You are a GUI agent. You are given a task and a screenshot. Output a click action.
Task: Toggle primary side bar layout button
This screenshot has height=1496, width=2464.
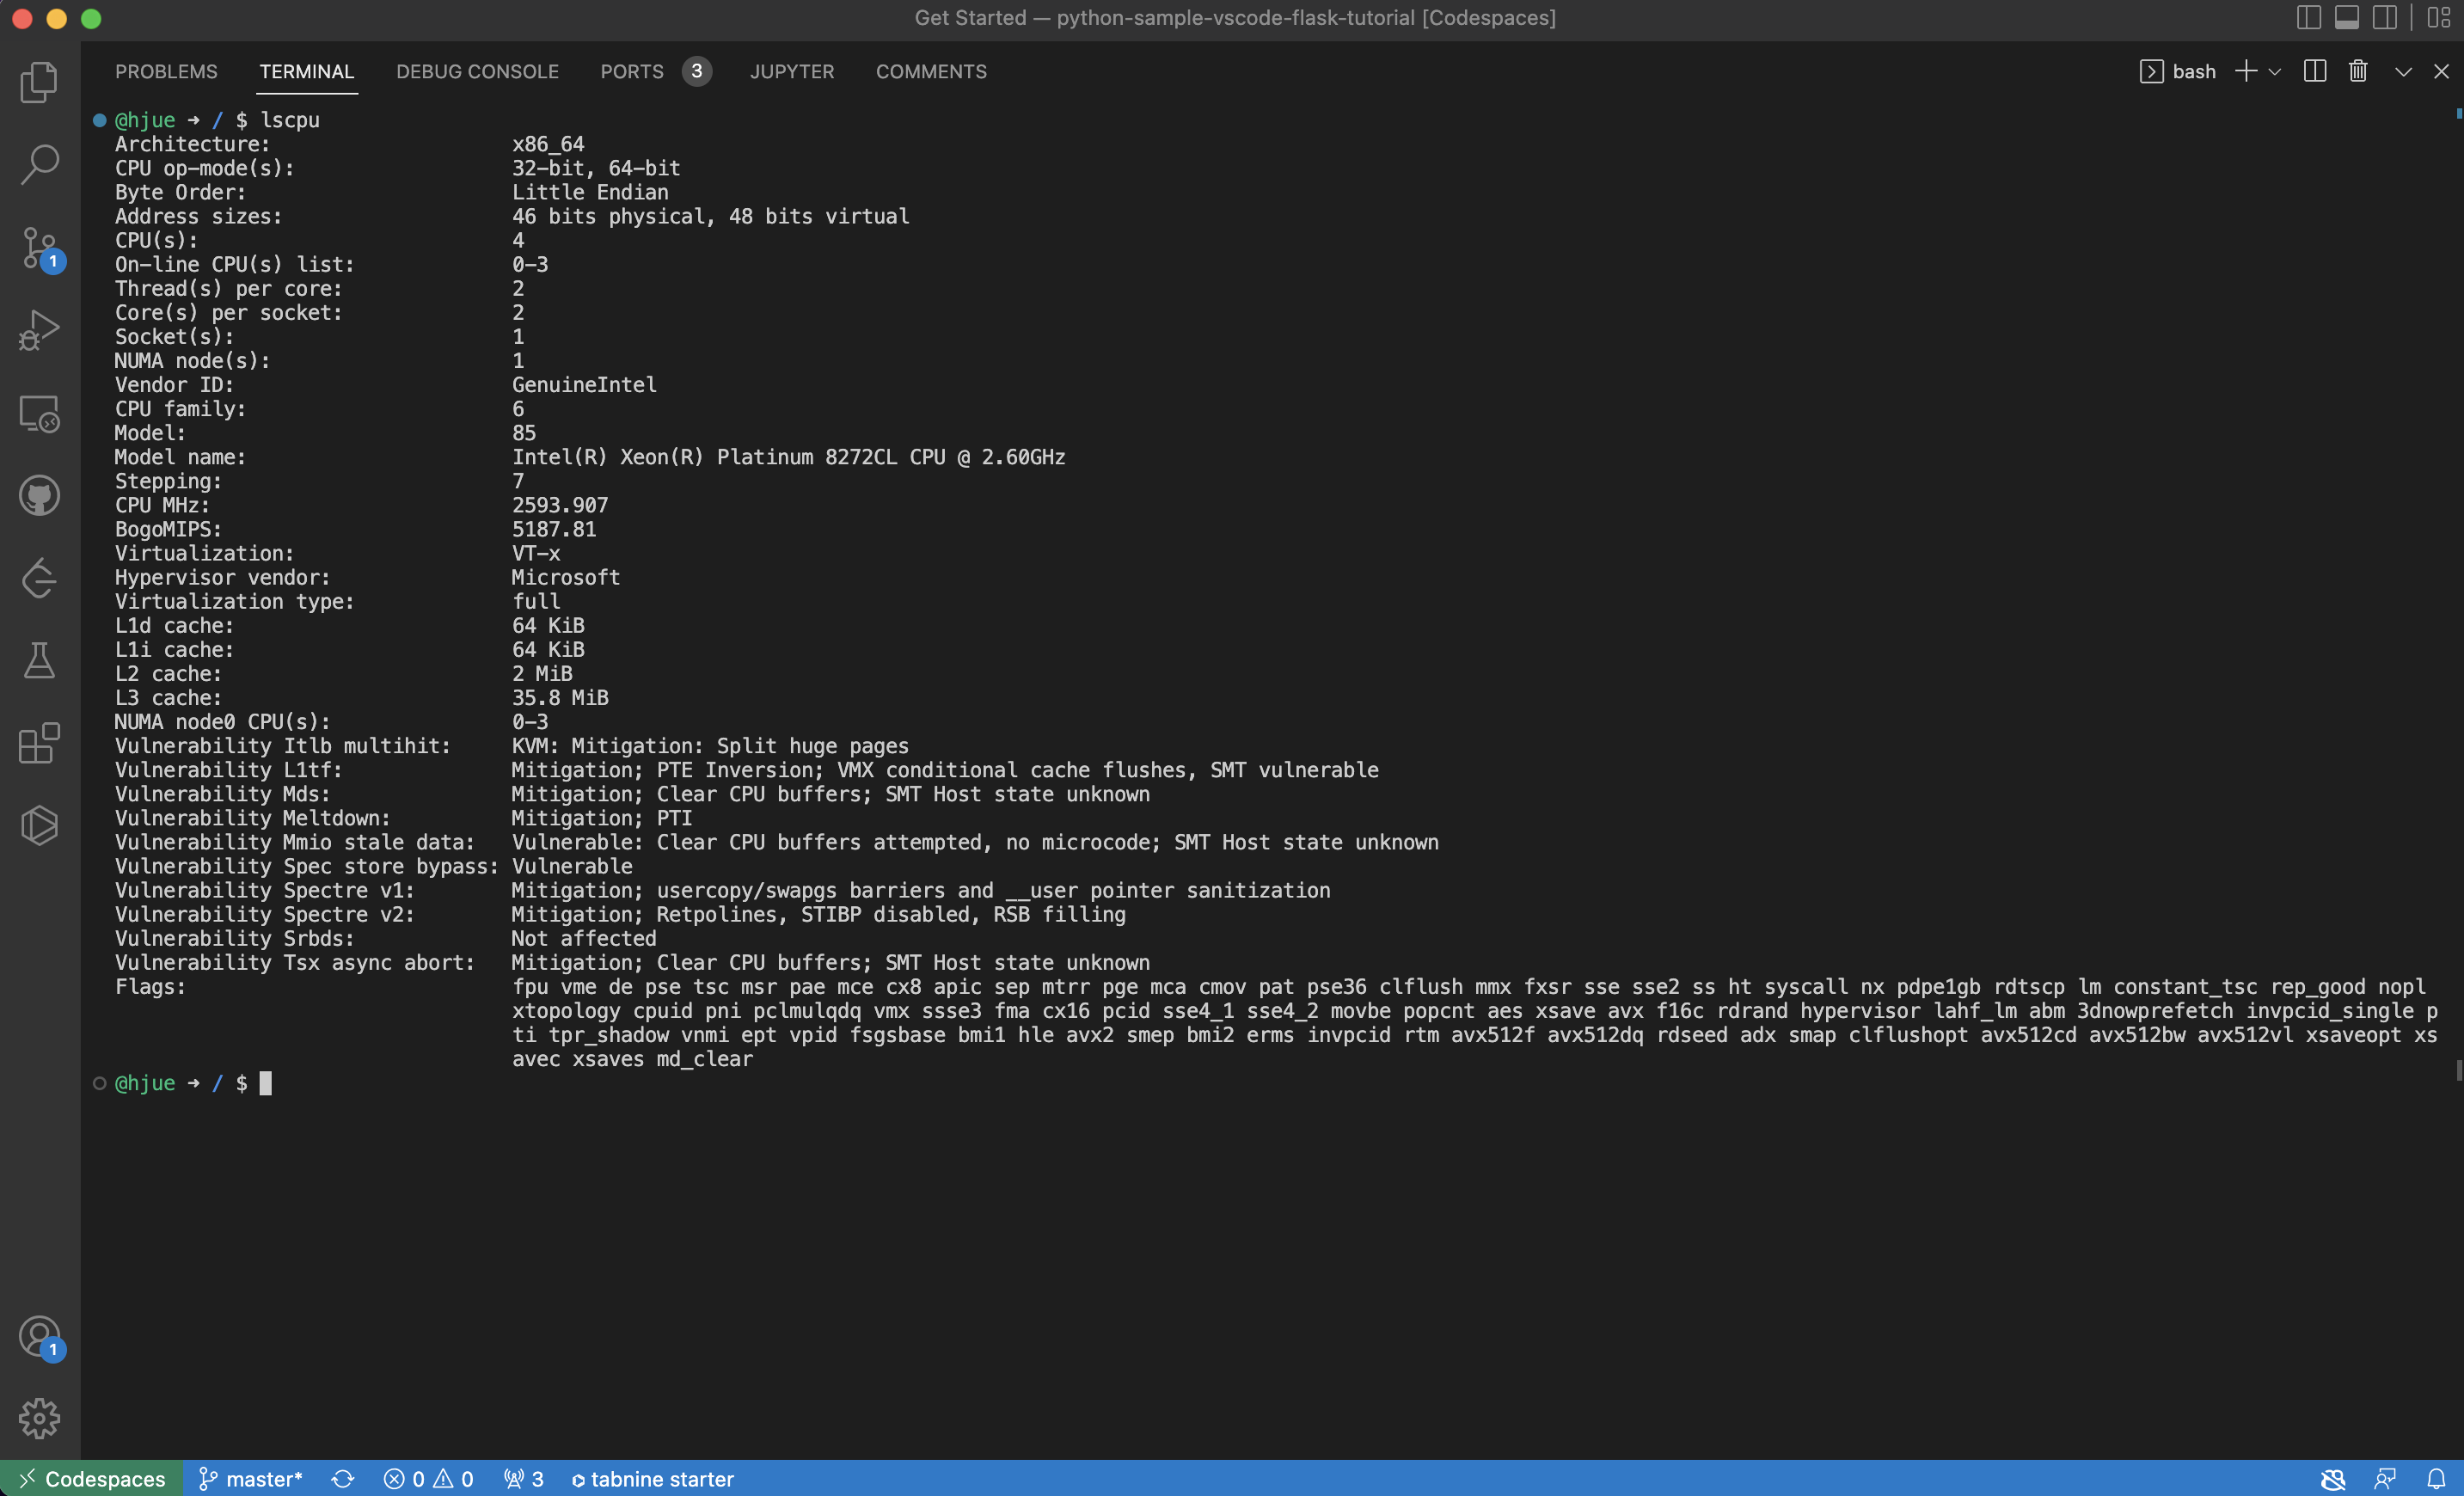click(2309, 18)
